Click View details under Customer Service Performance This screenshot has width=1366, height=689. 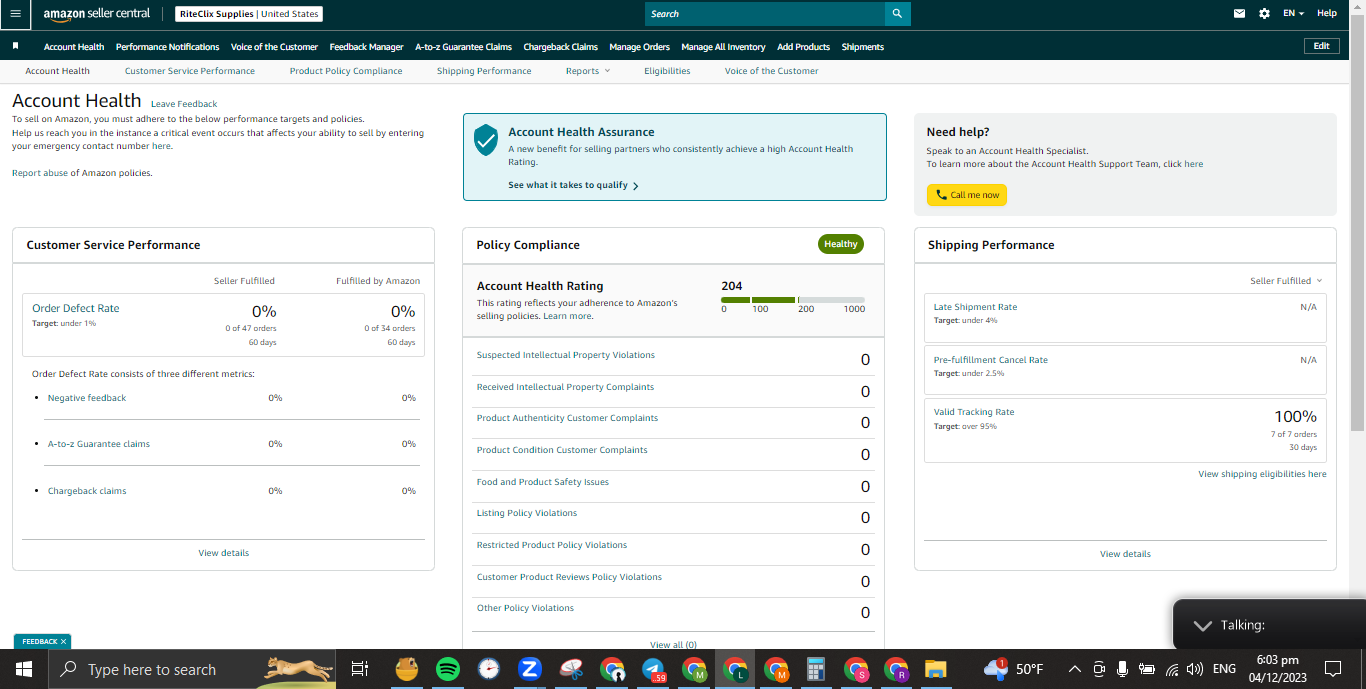223,553
